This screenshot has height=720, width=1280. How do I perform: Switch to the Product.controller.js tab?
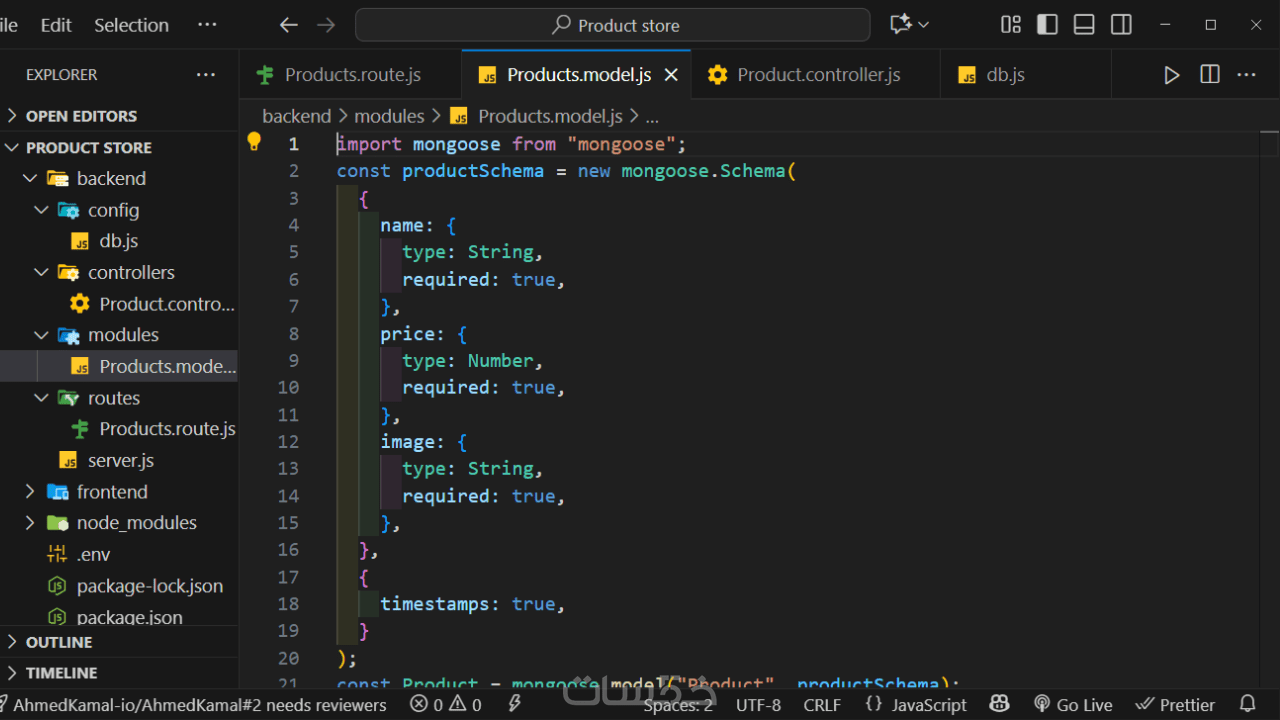818,75
